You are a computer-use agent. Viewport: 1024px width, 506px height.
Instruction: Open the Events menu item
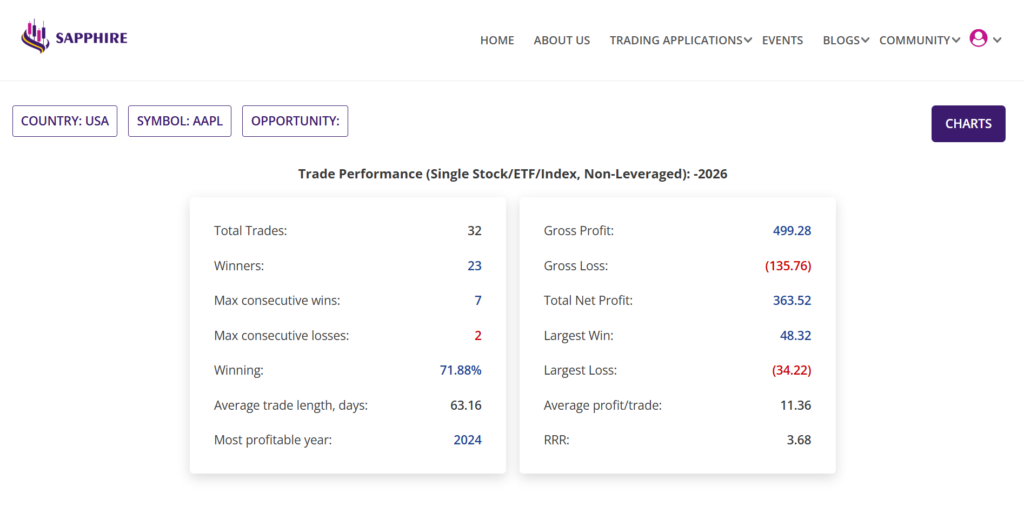782,40
